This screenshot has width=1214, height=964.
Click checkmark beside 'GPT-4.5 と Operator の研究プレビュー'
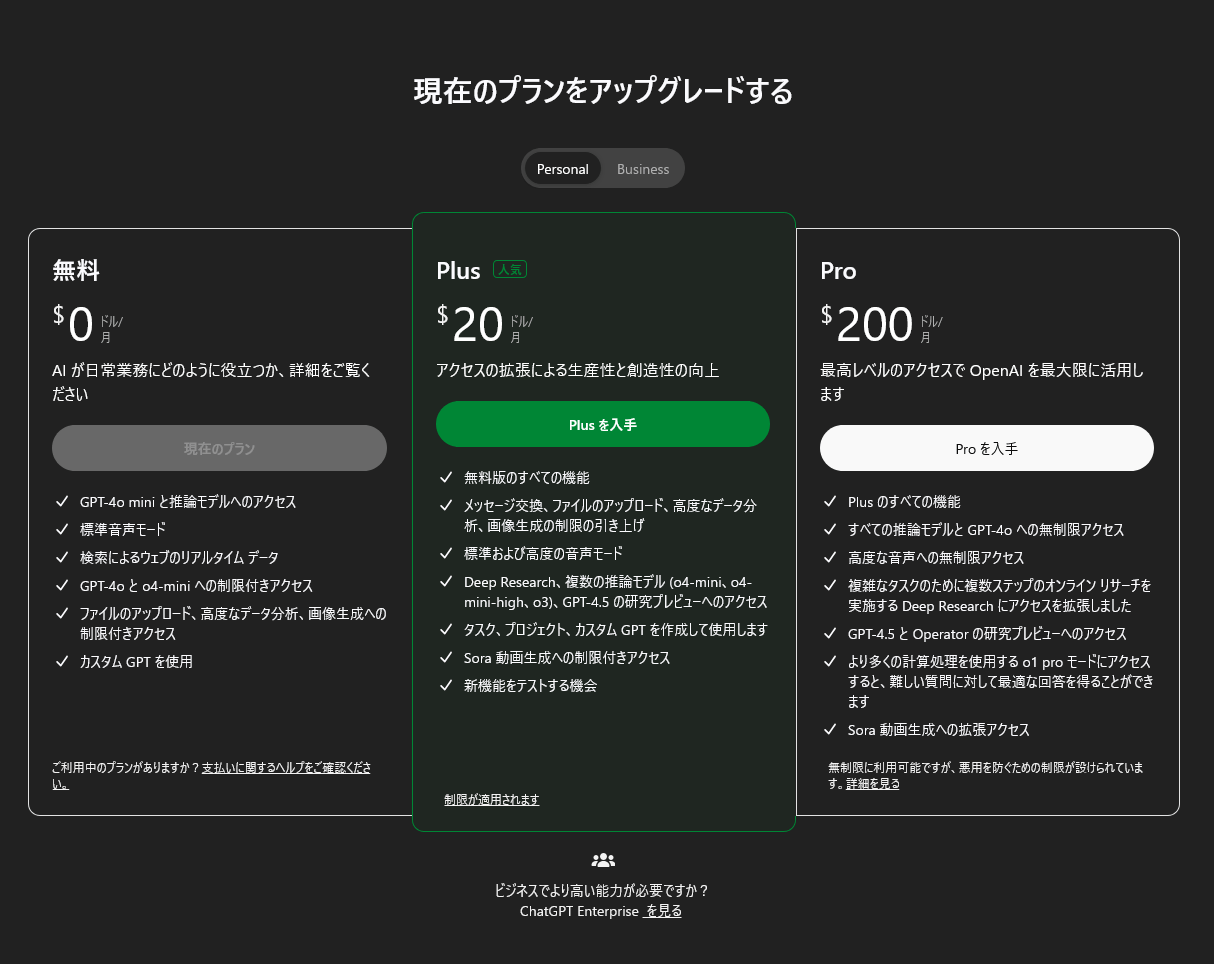point(830,634)
